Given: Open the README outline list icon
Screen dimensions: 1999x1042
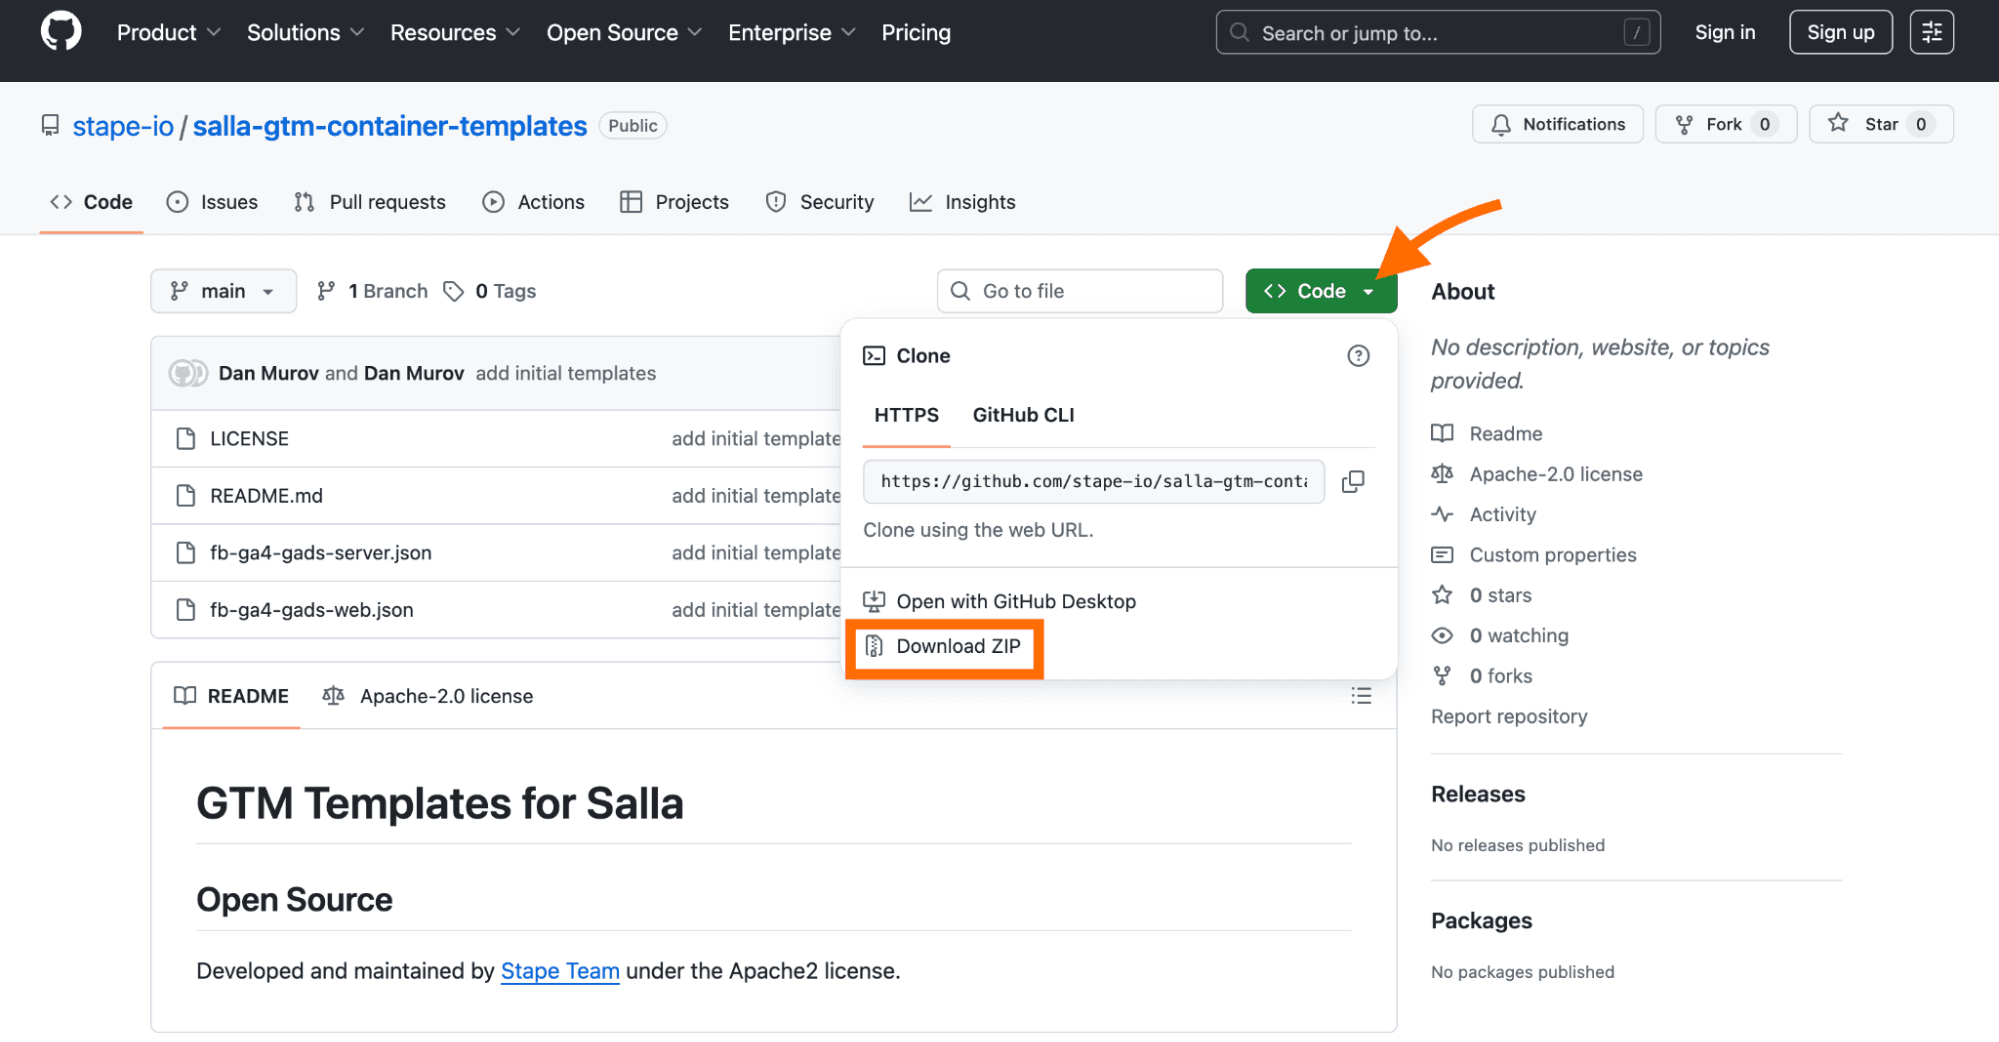Looking at the screenshot, I should point(1361,696).
